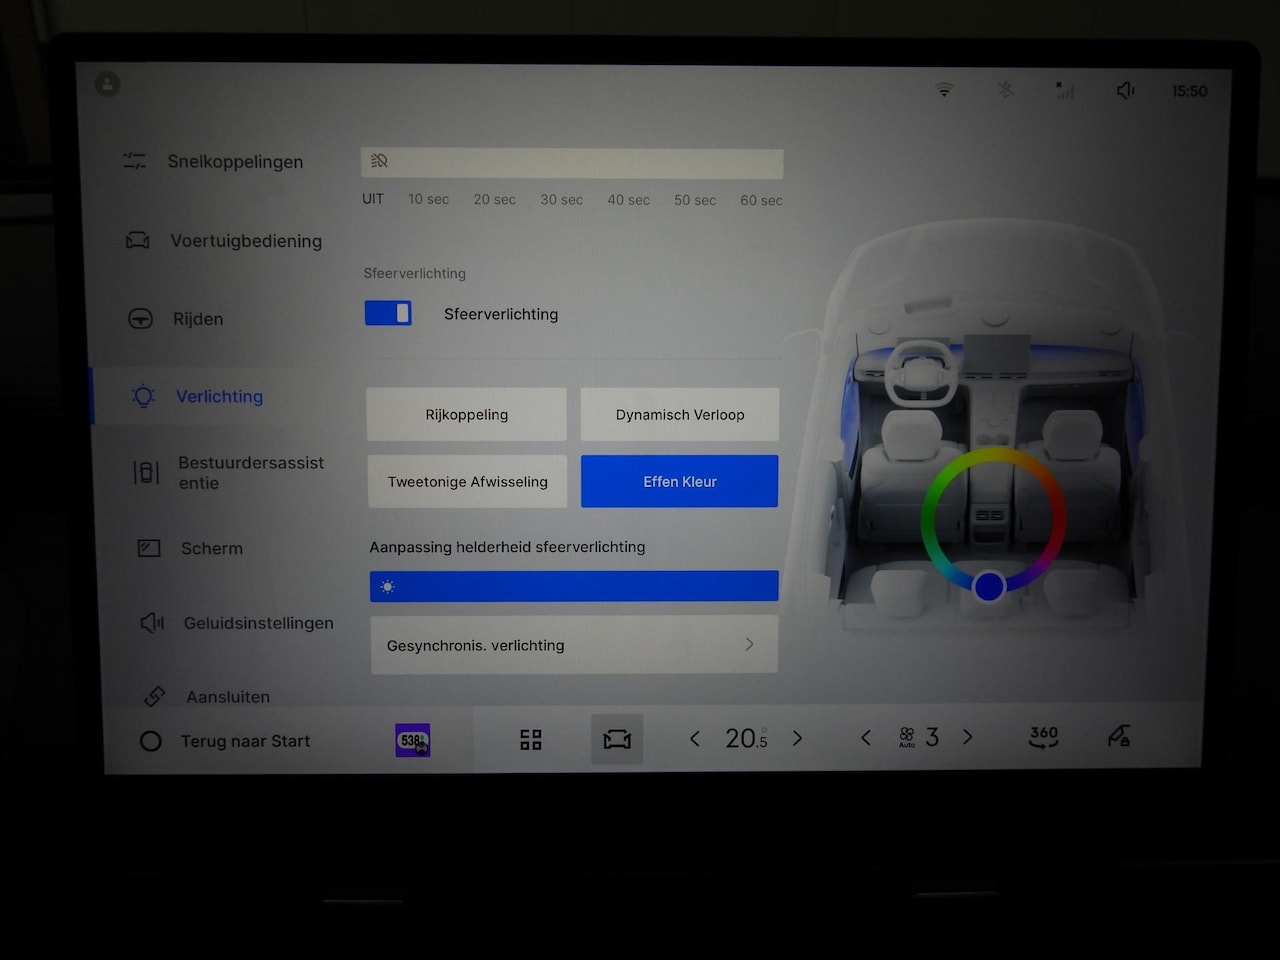Tap the 20.5 temperature value

pos(746,738)
